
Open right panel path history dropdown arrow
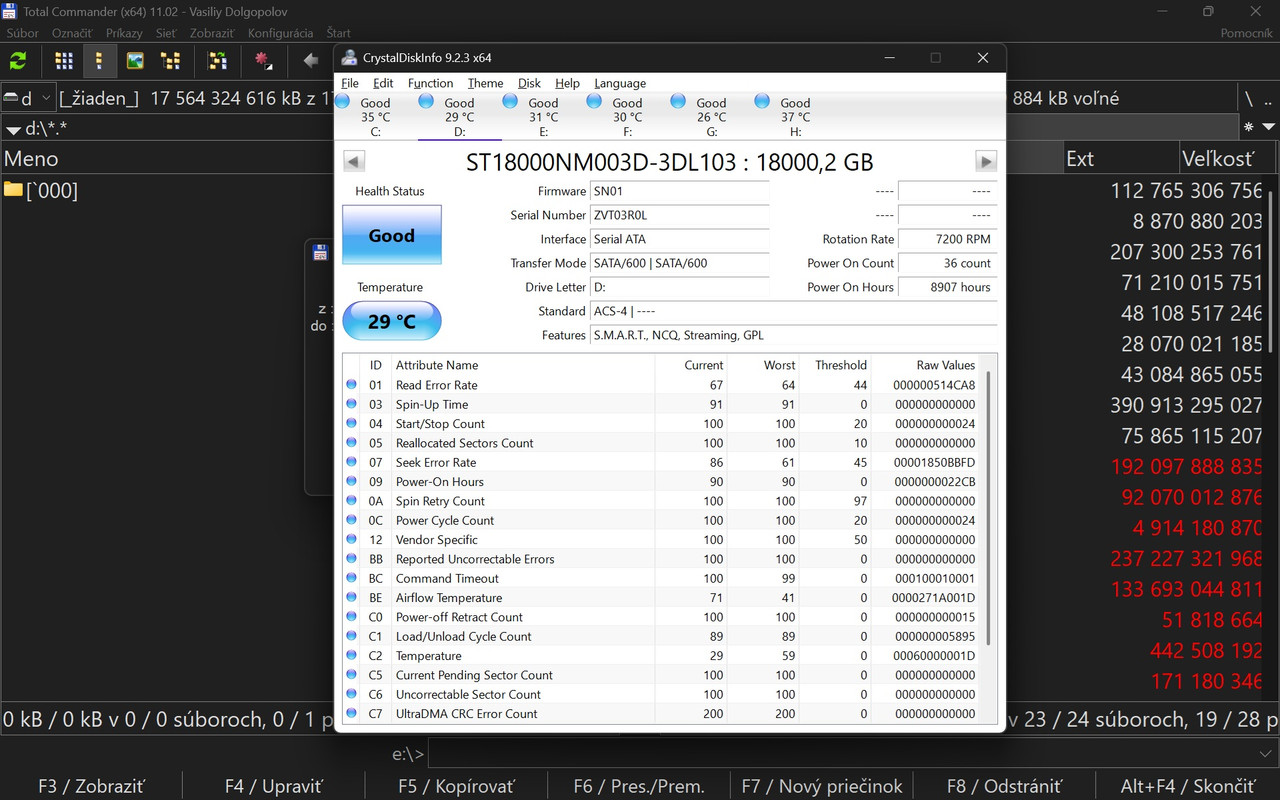pos(1269,128)
